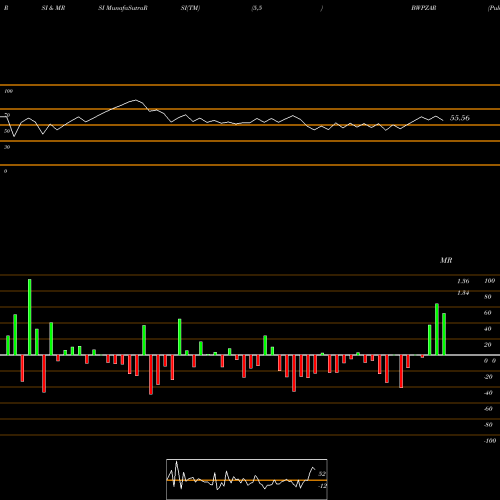The width and height of the screenshot is (500, 500).
Task: Click the 60 label on the MR axis
Action: [488, 313]
